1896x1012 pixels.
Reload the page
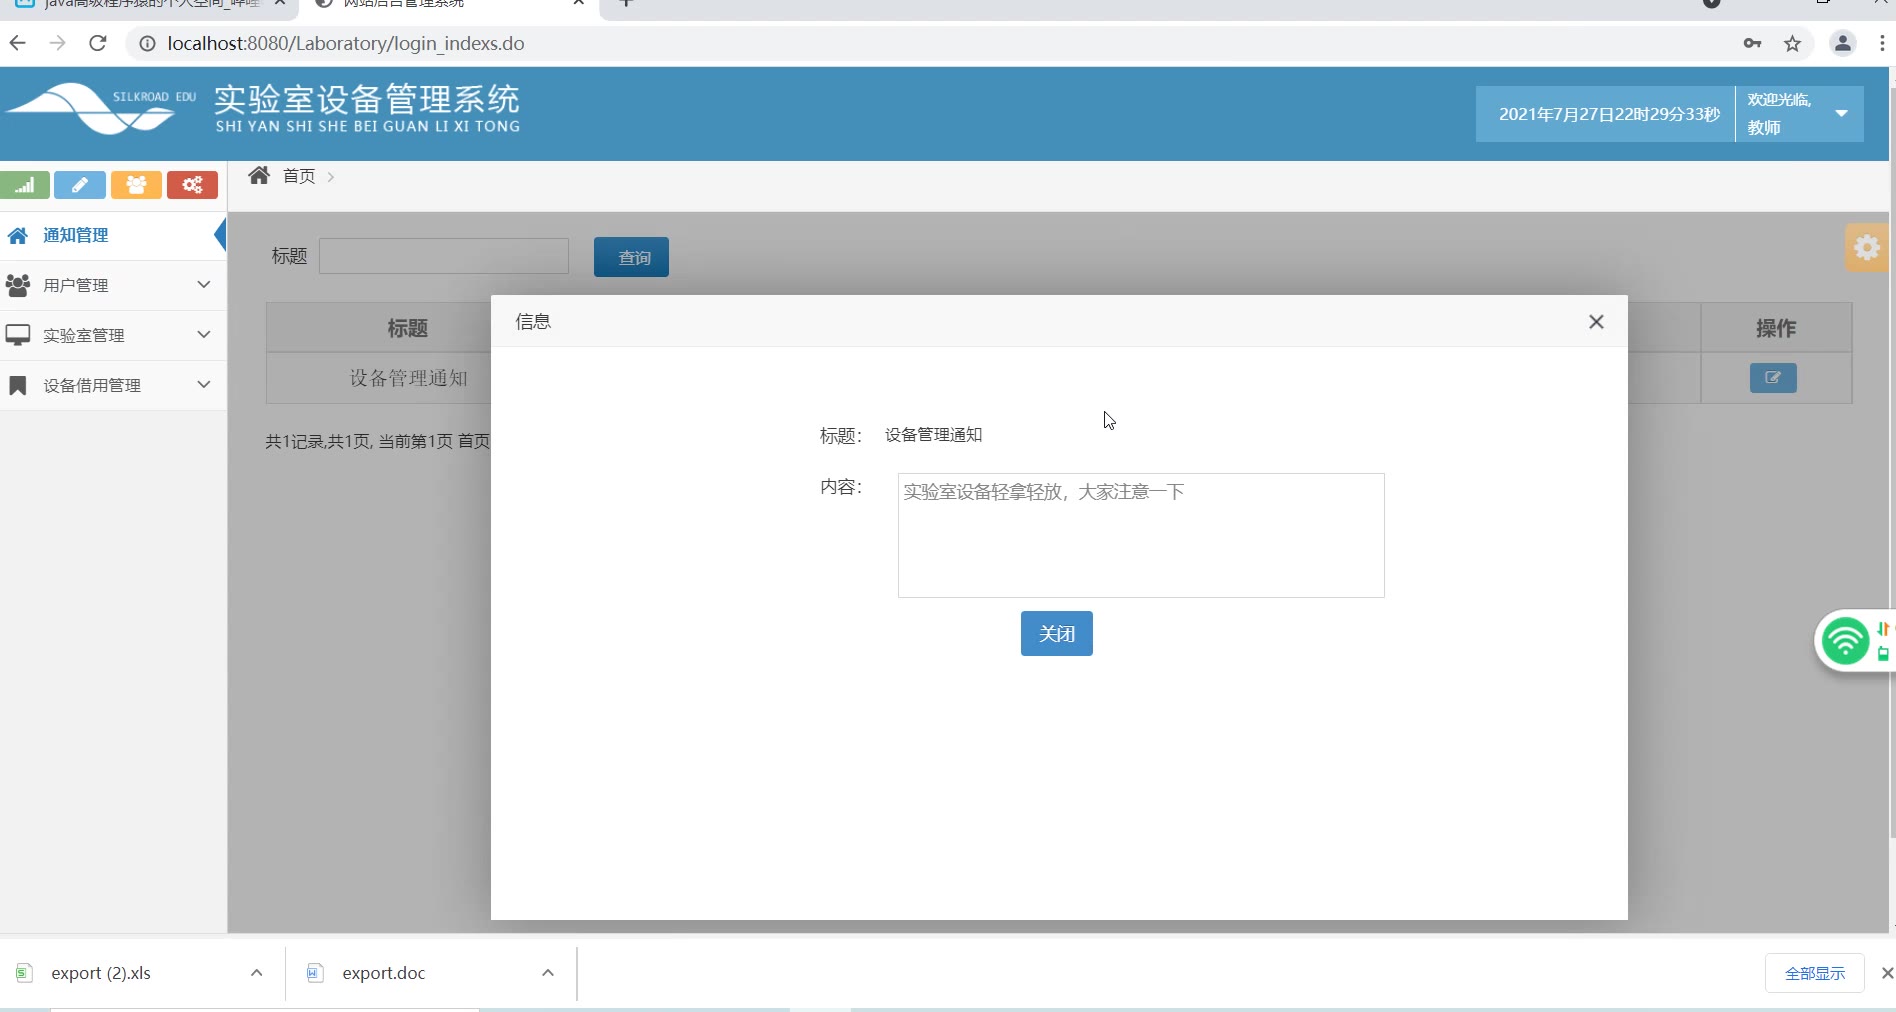pyautogui.click(x=97, y=44)
